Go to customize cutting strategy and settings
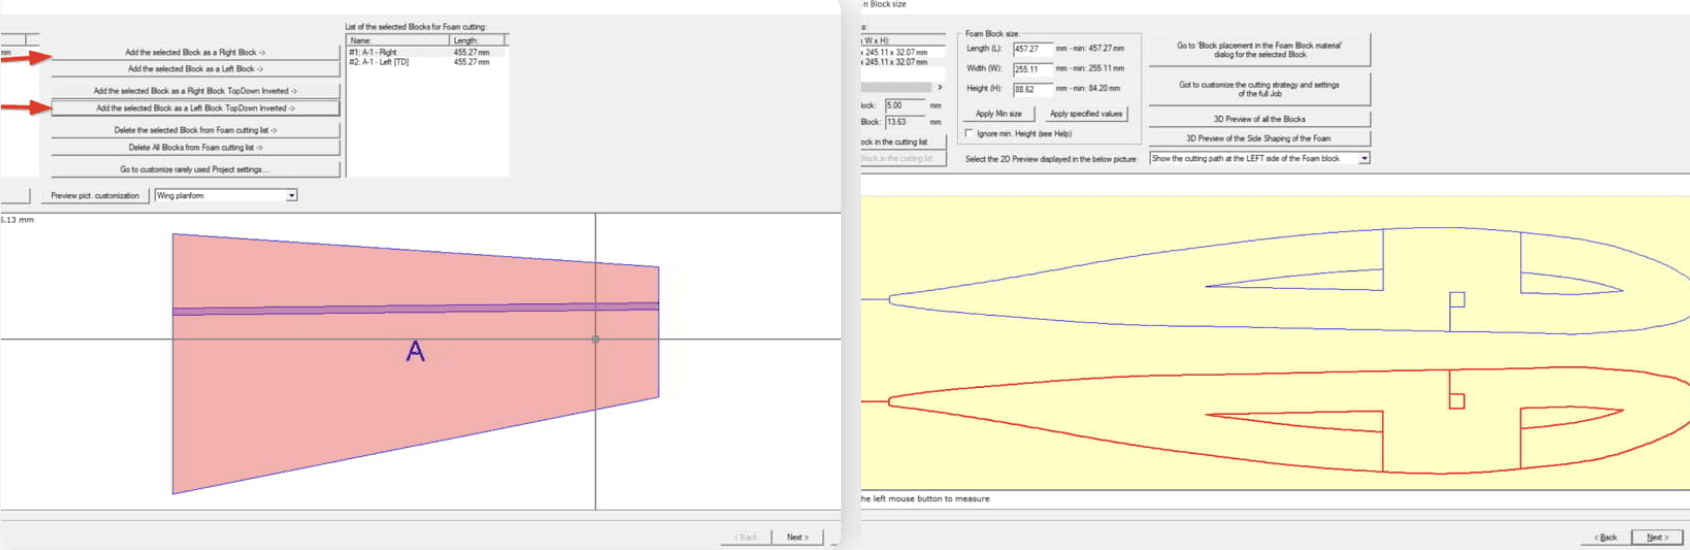Viewport: 1690px width, 550px height. point(1259,89)
